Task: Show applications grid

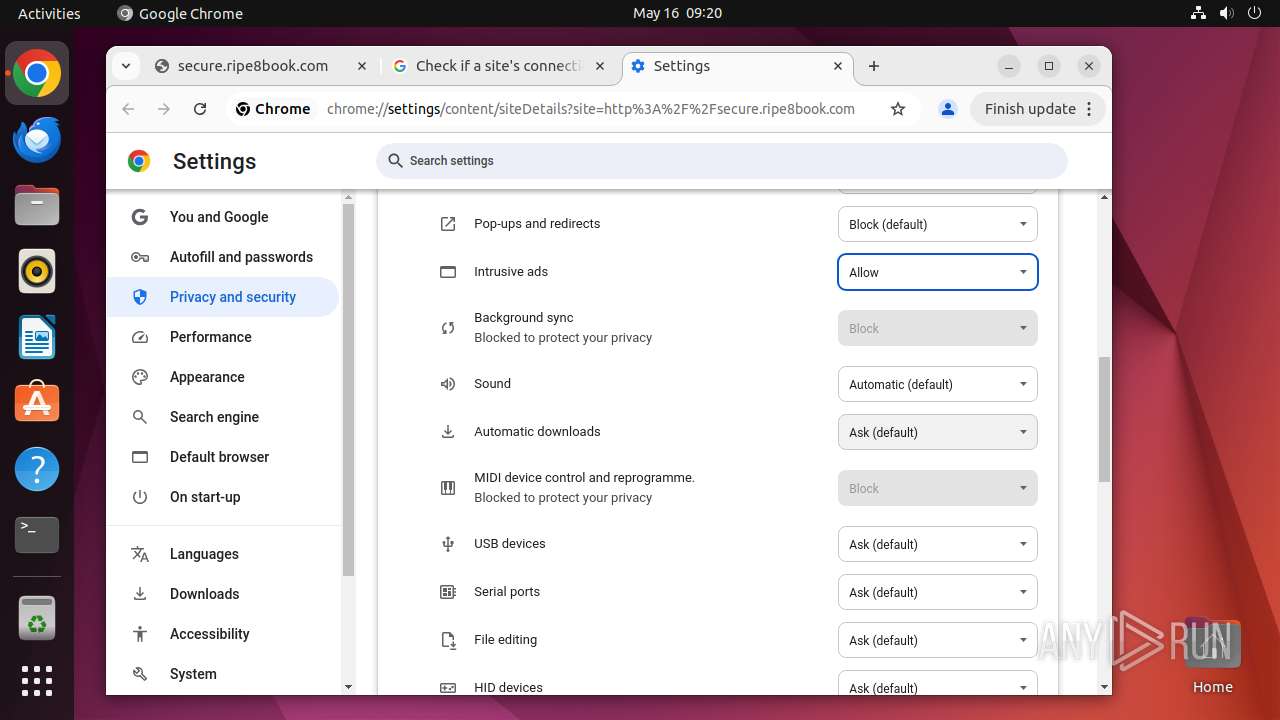Action: click(x=37, y=681)
